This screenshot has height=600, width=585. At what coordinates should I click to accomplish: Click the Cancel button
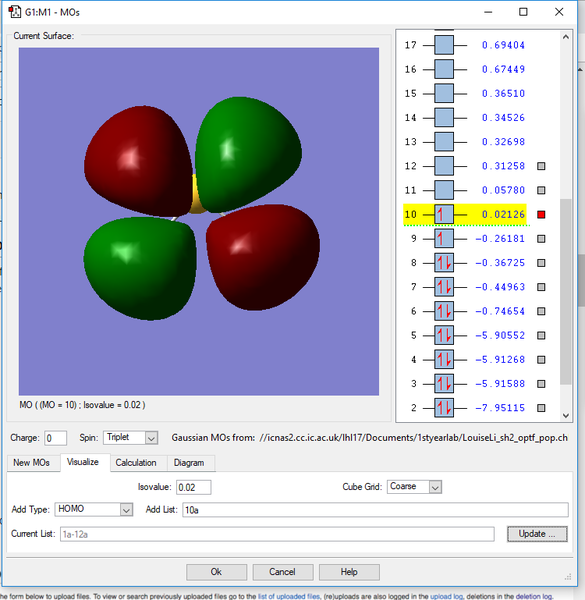[x=282, y=572]
